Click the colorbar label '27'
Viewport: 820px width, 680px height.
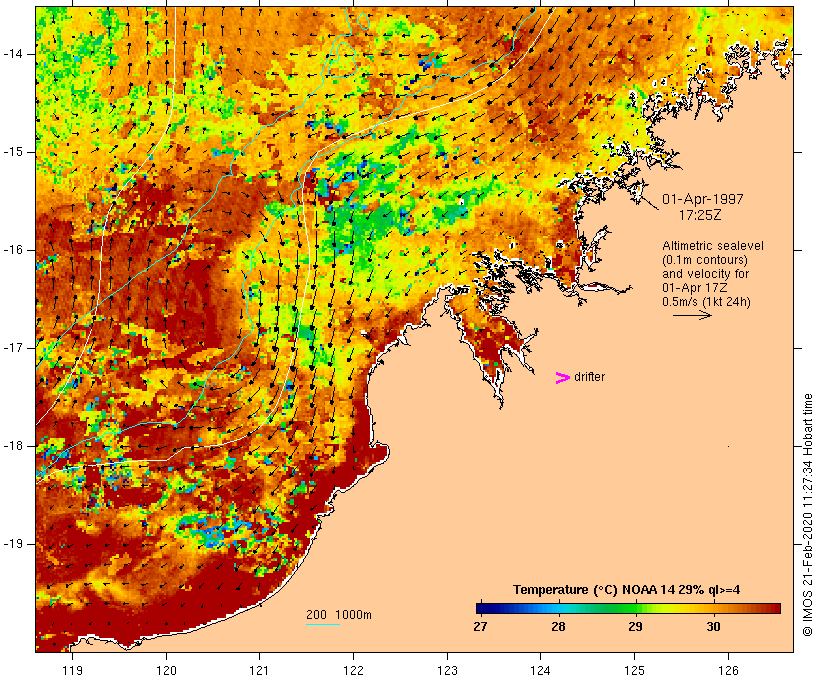click(x=480, y=627)
